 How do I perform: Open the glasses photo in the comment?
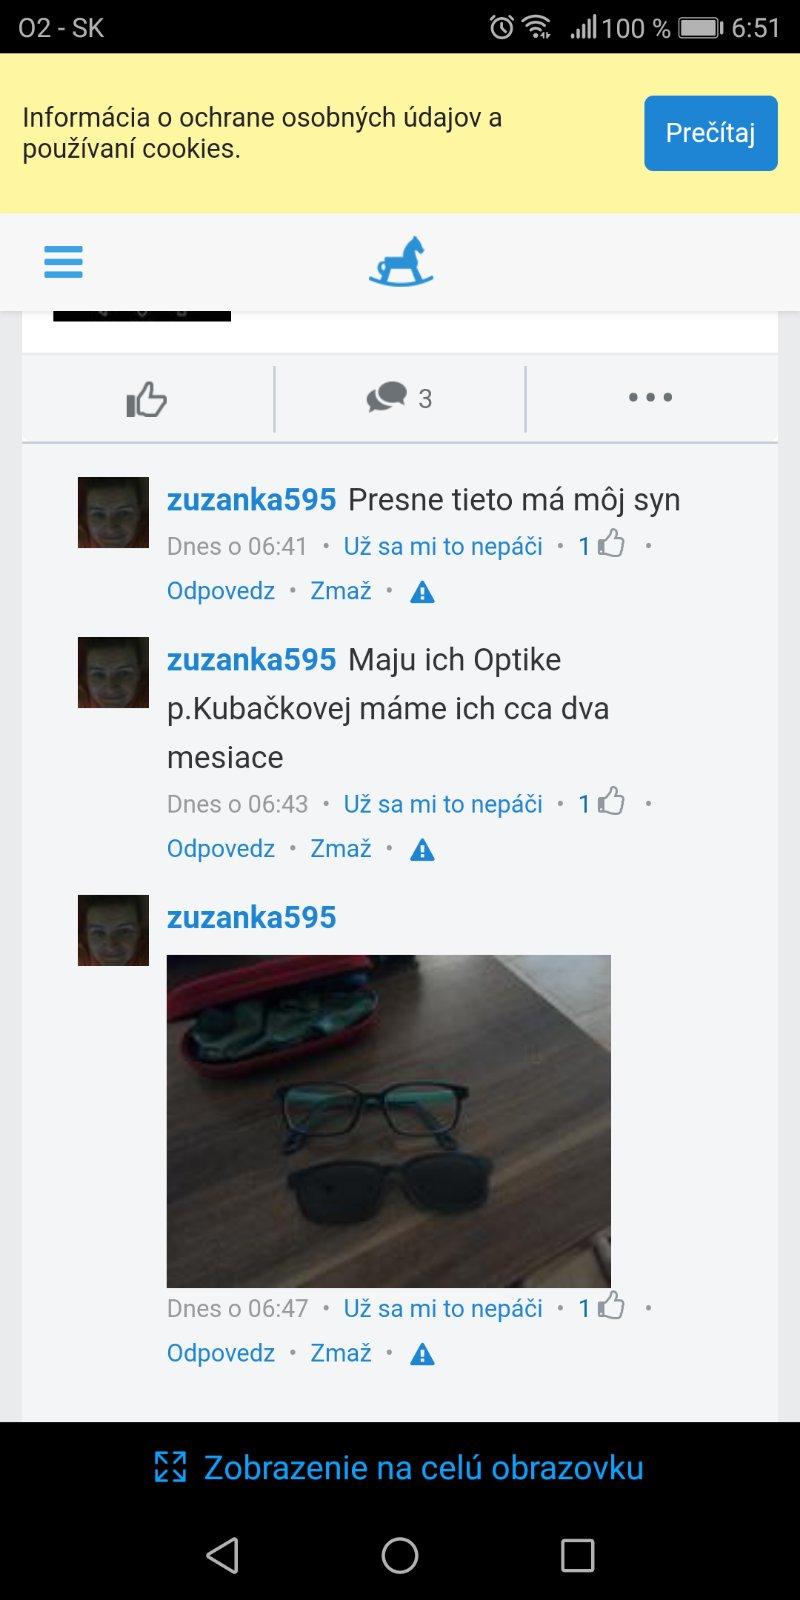[388, 1121]
